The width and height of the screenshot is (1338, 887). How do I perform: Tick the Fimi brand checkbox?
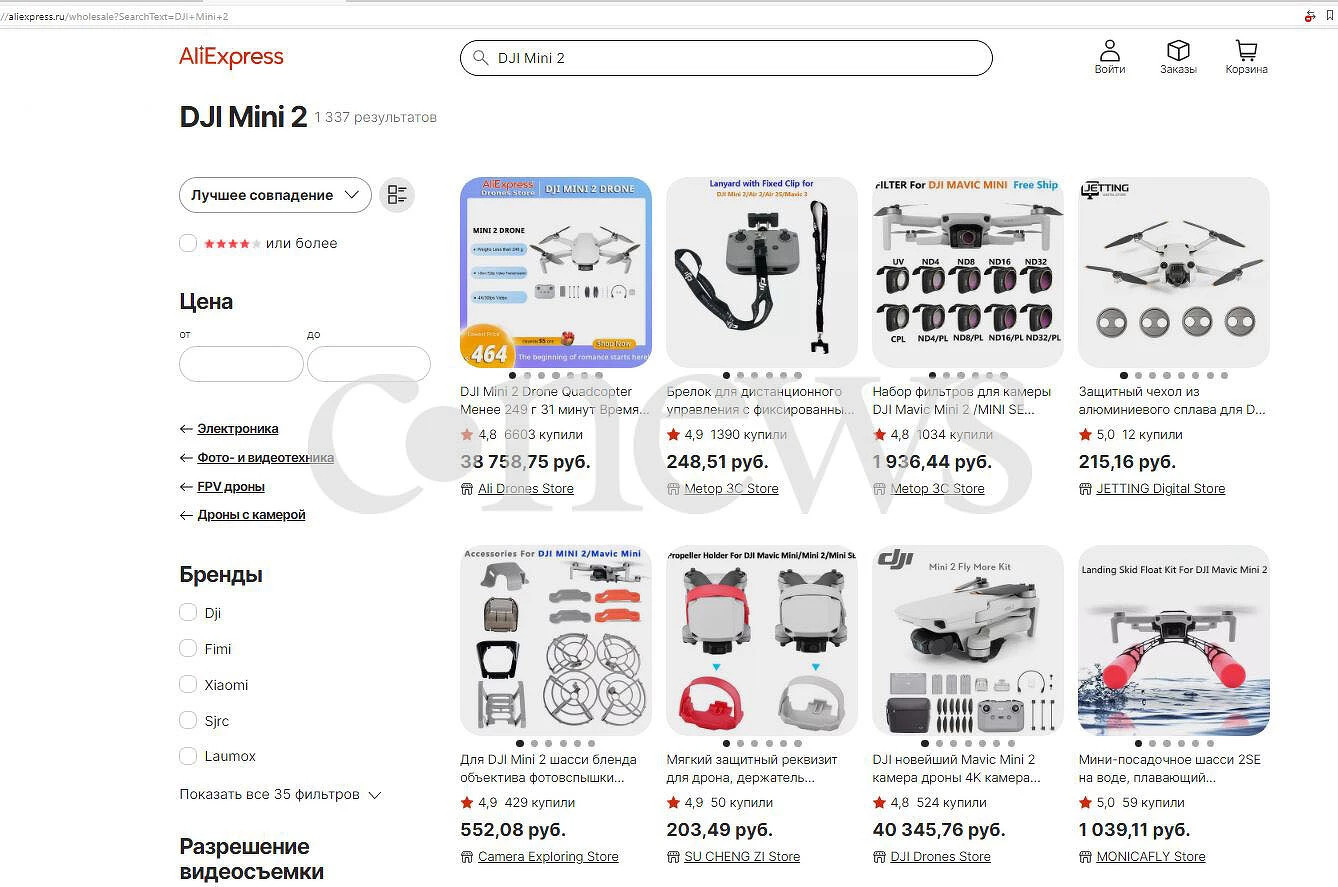[x=188, y=648]
